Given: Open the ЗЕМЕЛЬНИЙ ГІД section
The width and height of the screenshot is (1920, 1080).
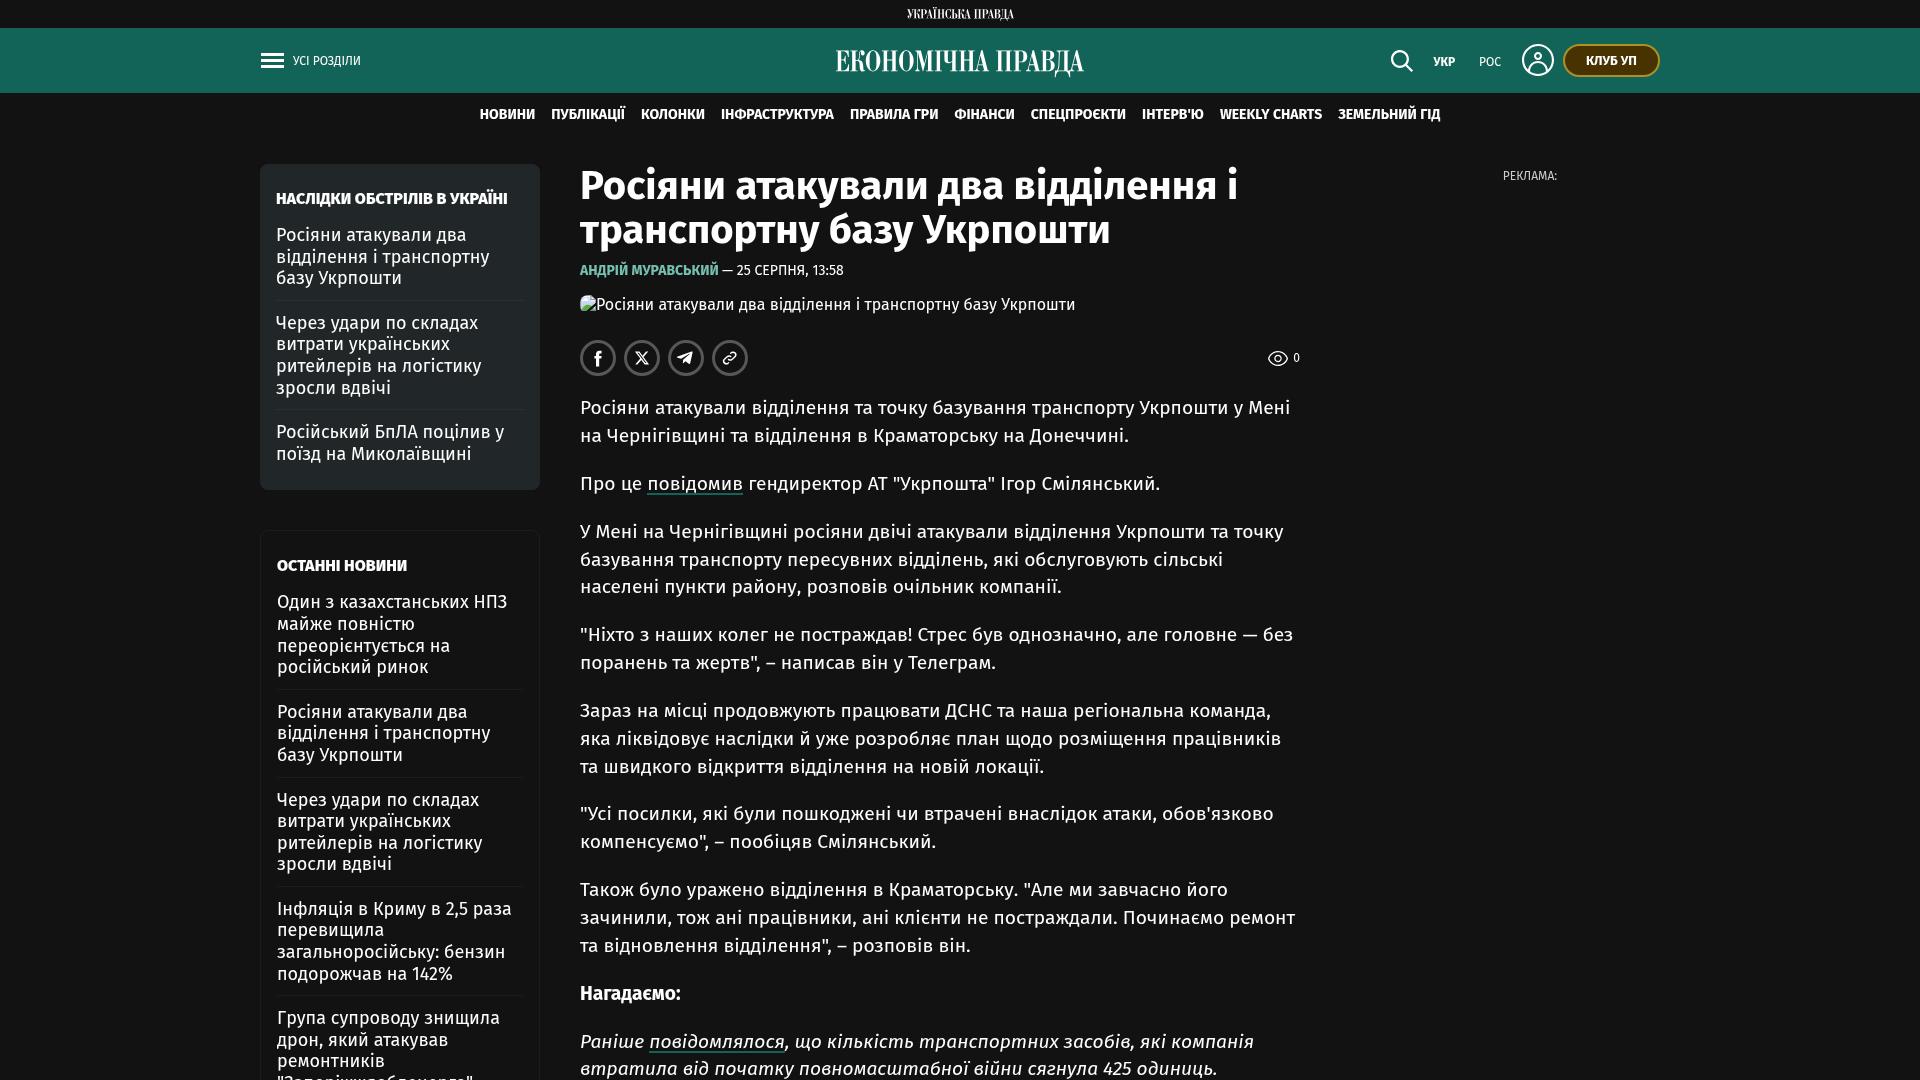Looking at the screenshot, I should [1389, 115].
